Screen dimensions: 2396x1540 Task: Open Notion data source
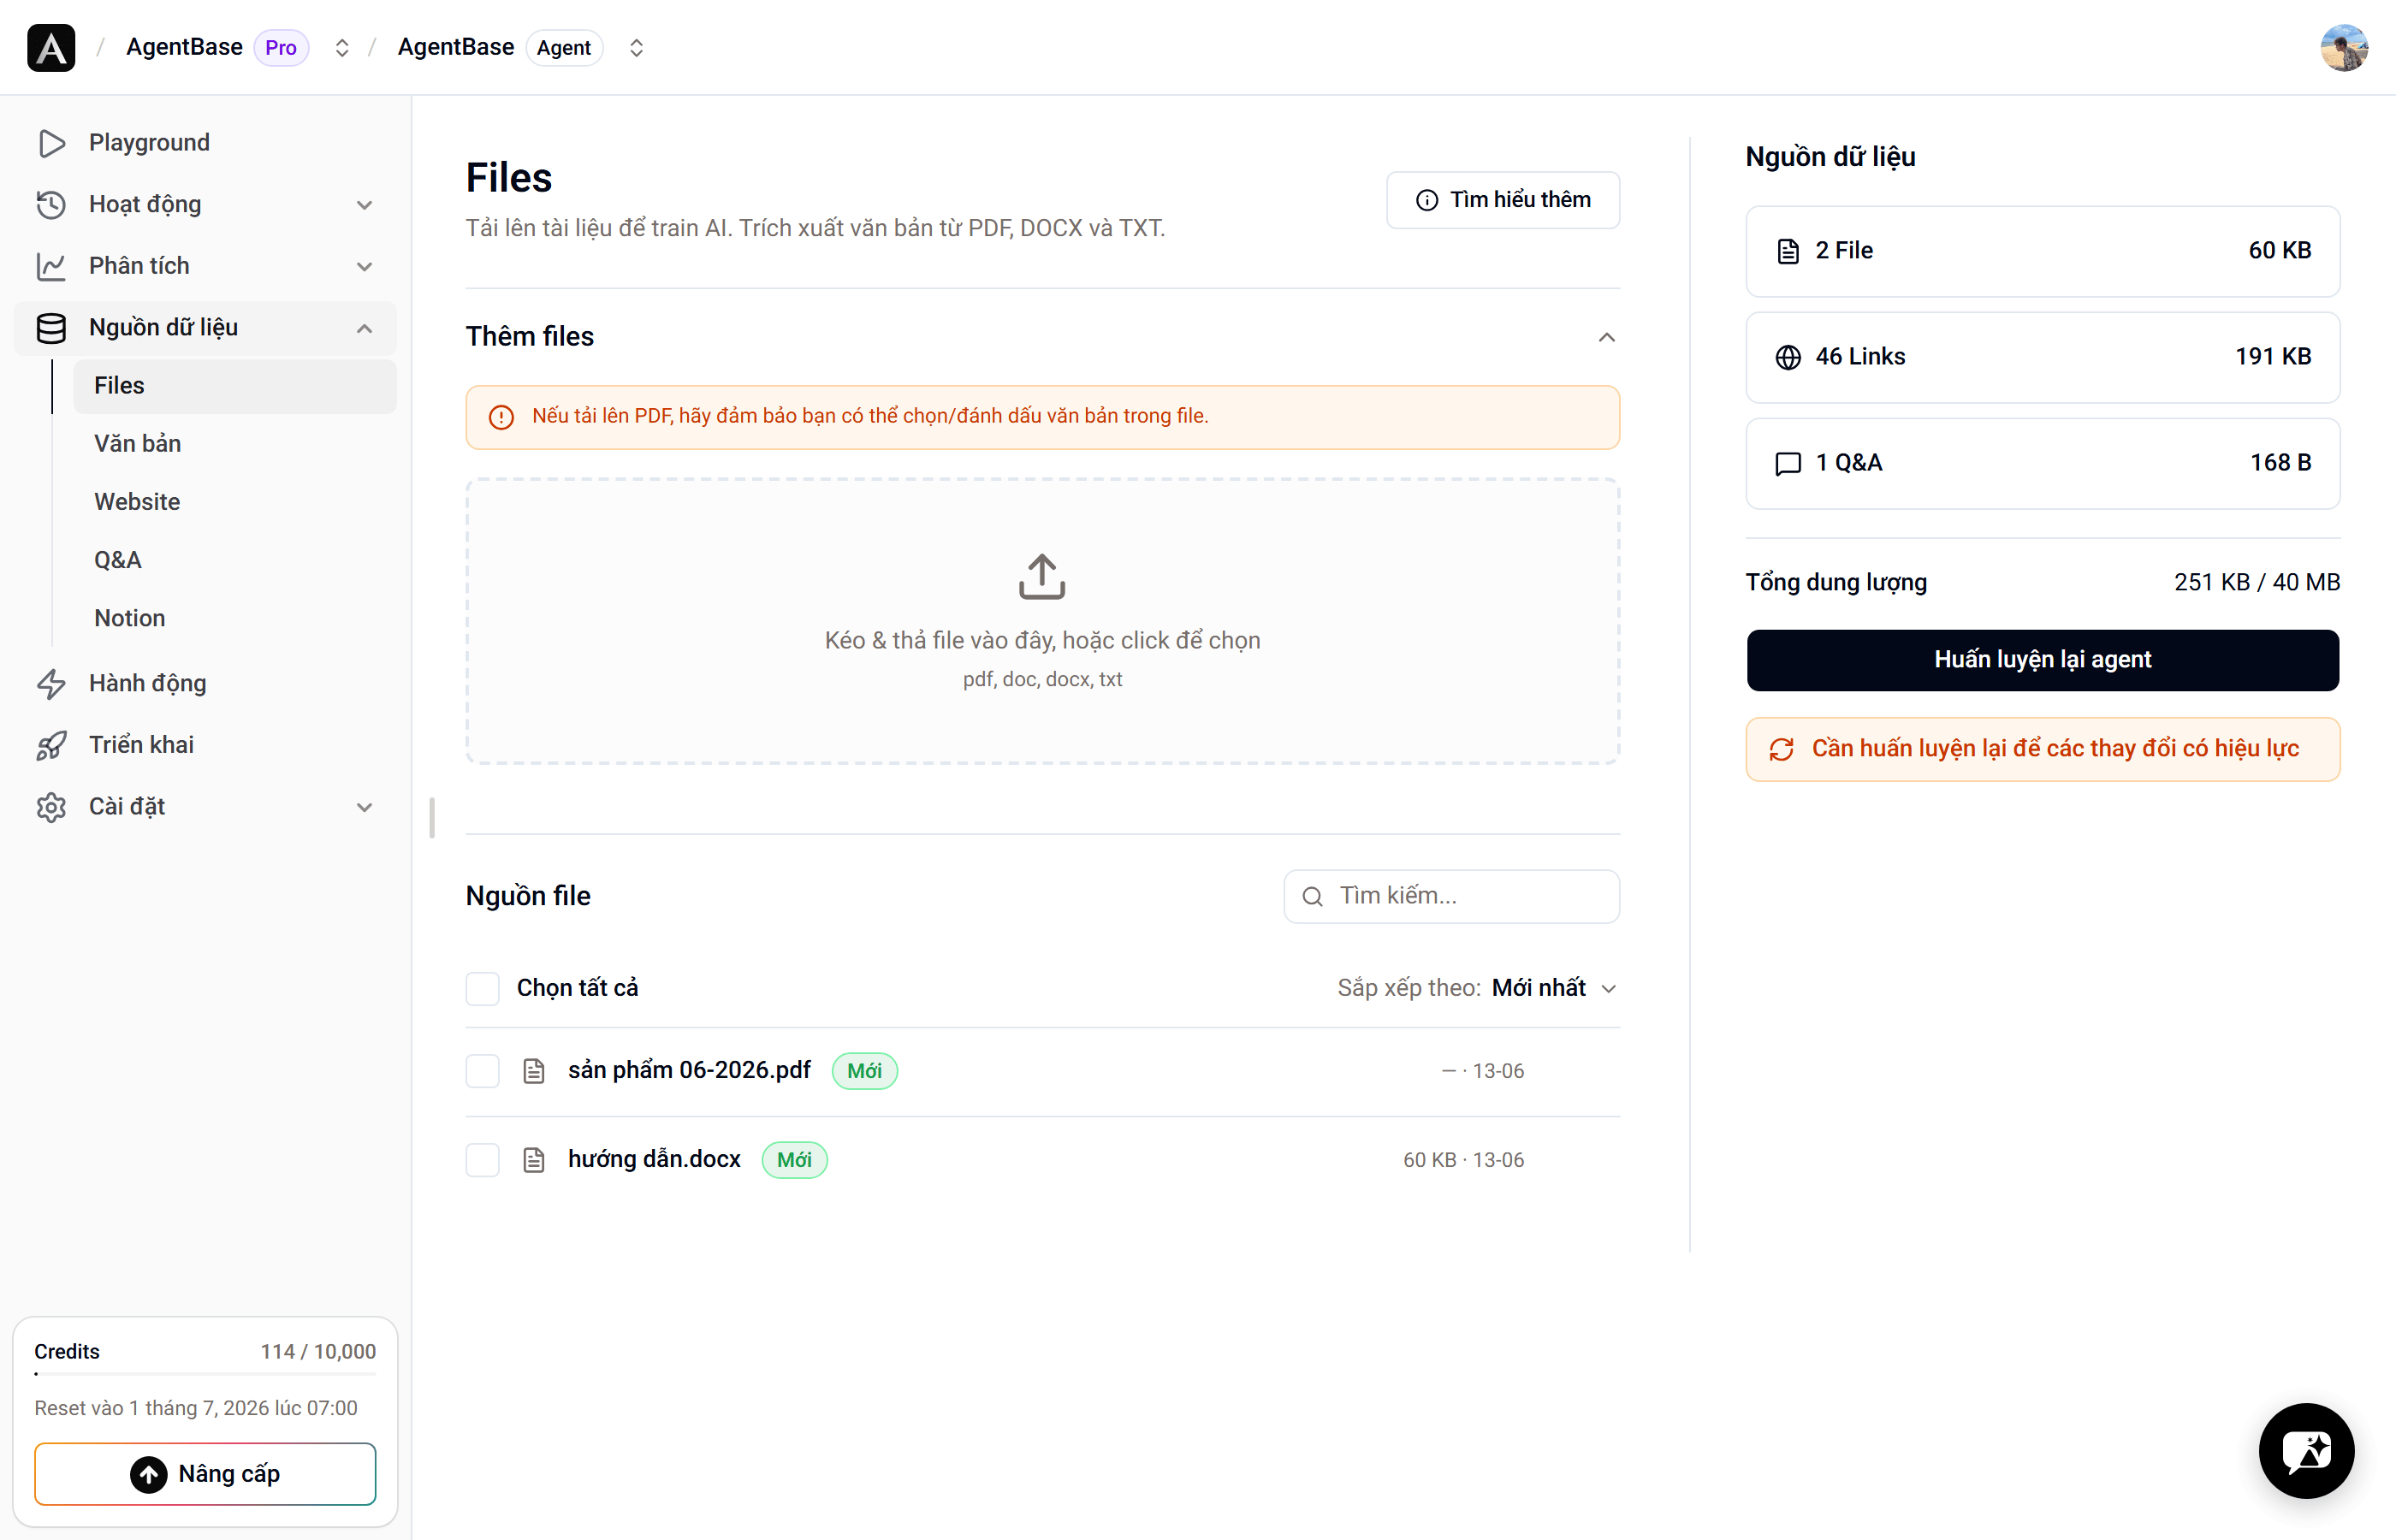point(235,618)
